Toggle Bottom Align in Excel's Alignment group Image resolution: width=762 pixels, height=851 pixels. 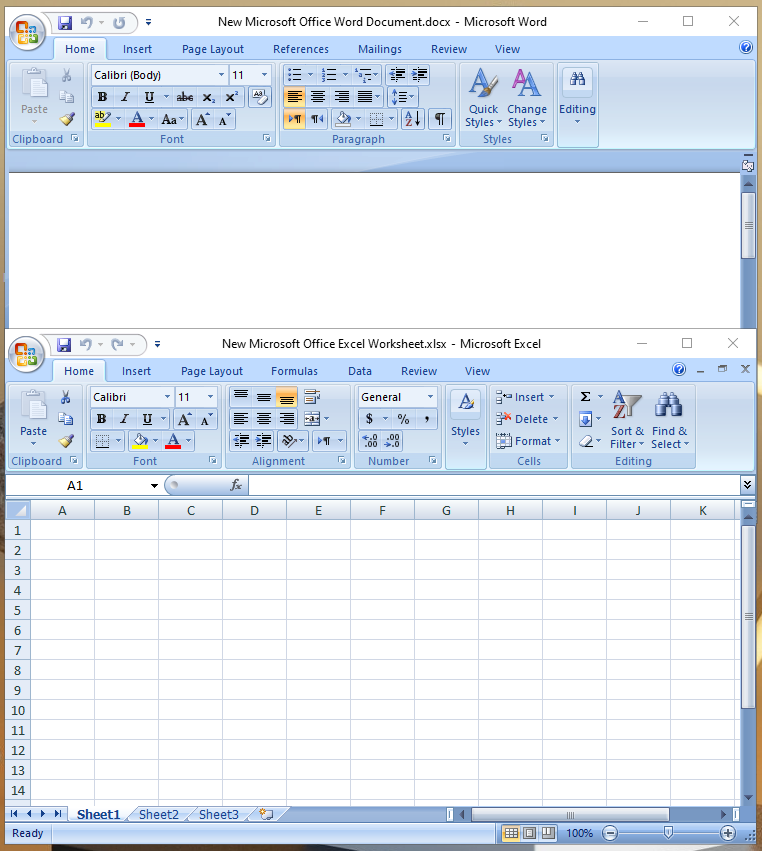click(x=287, y=397)
